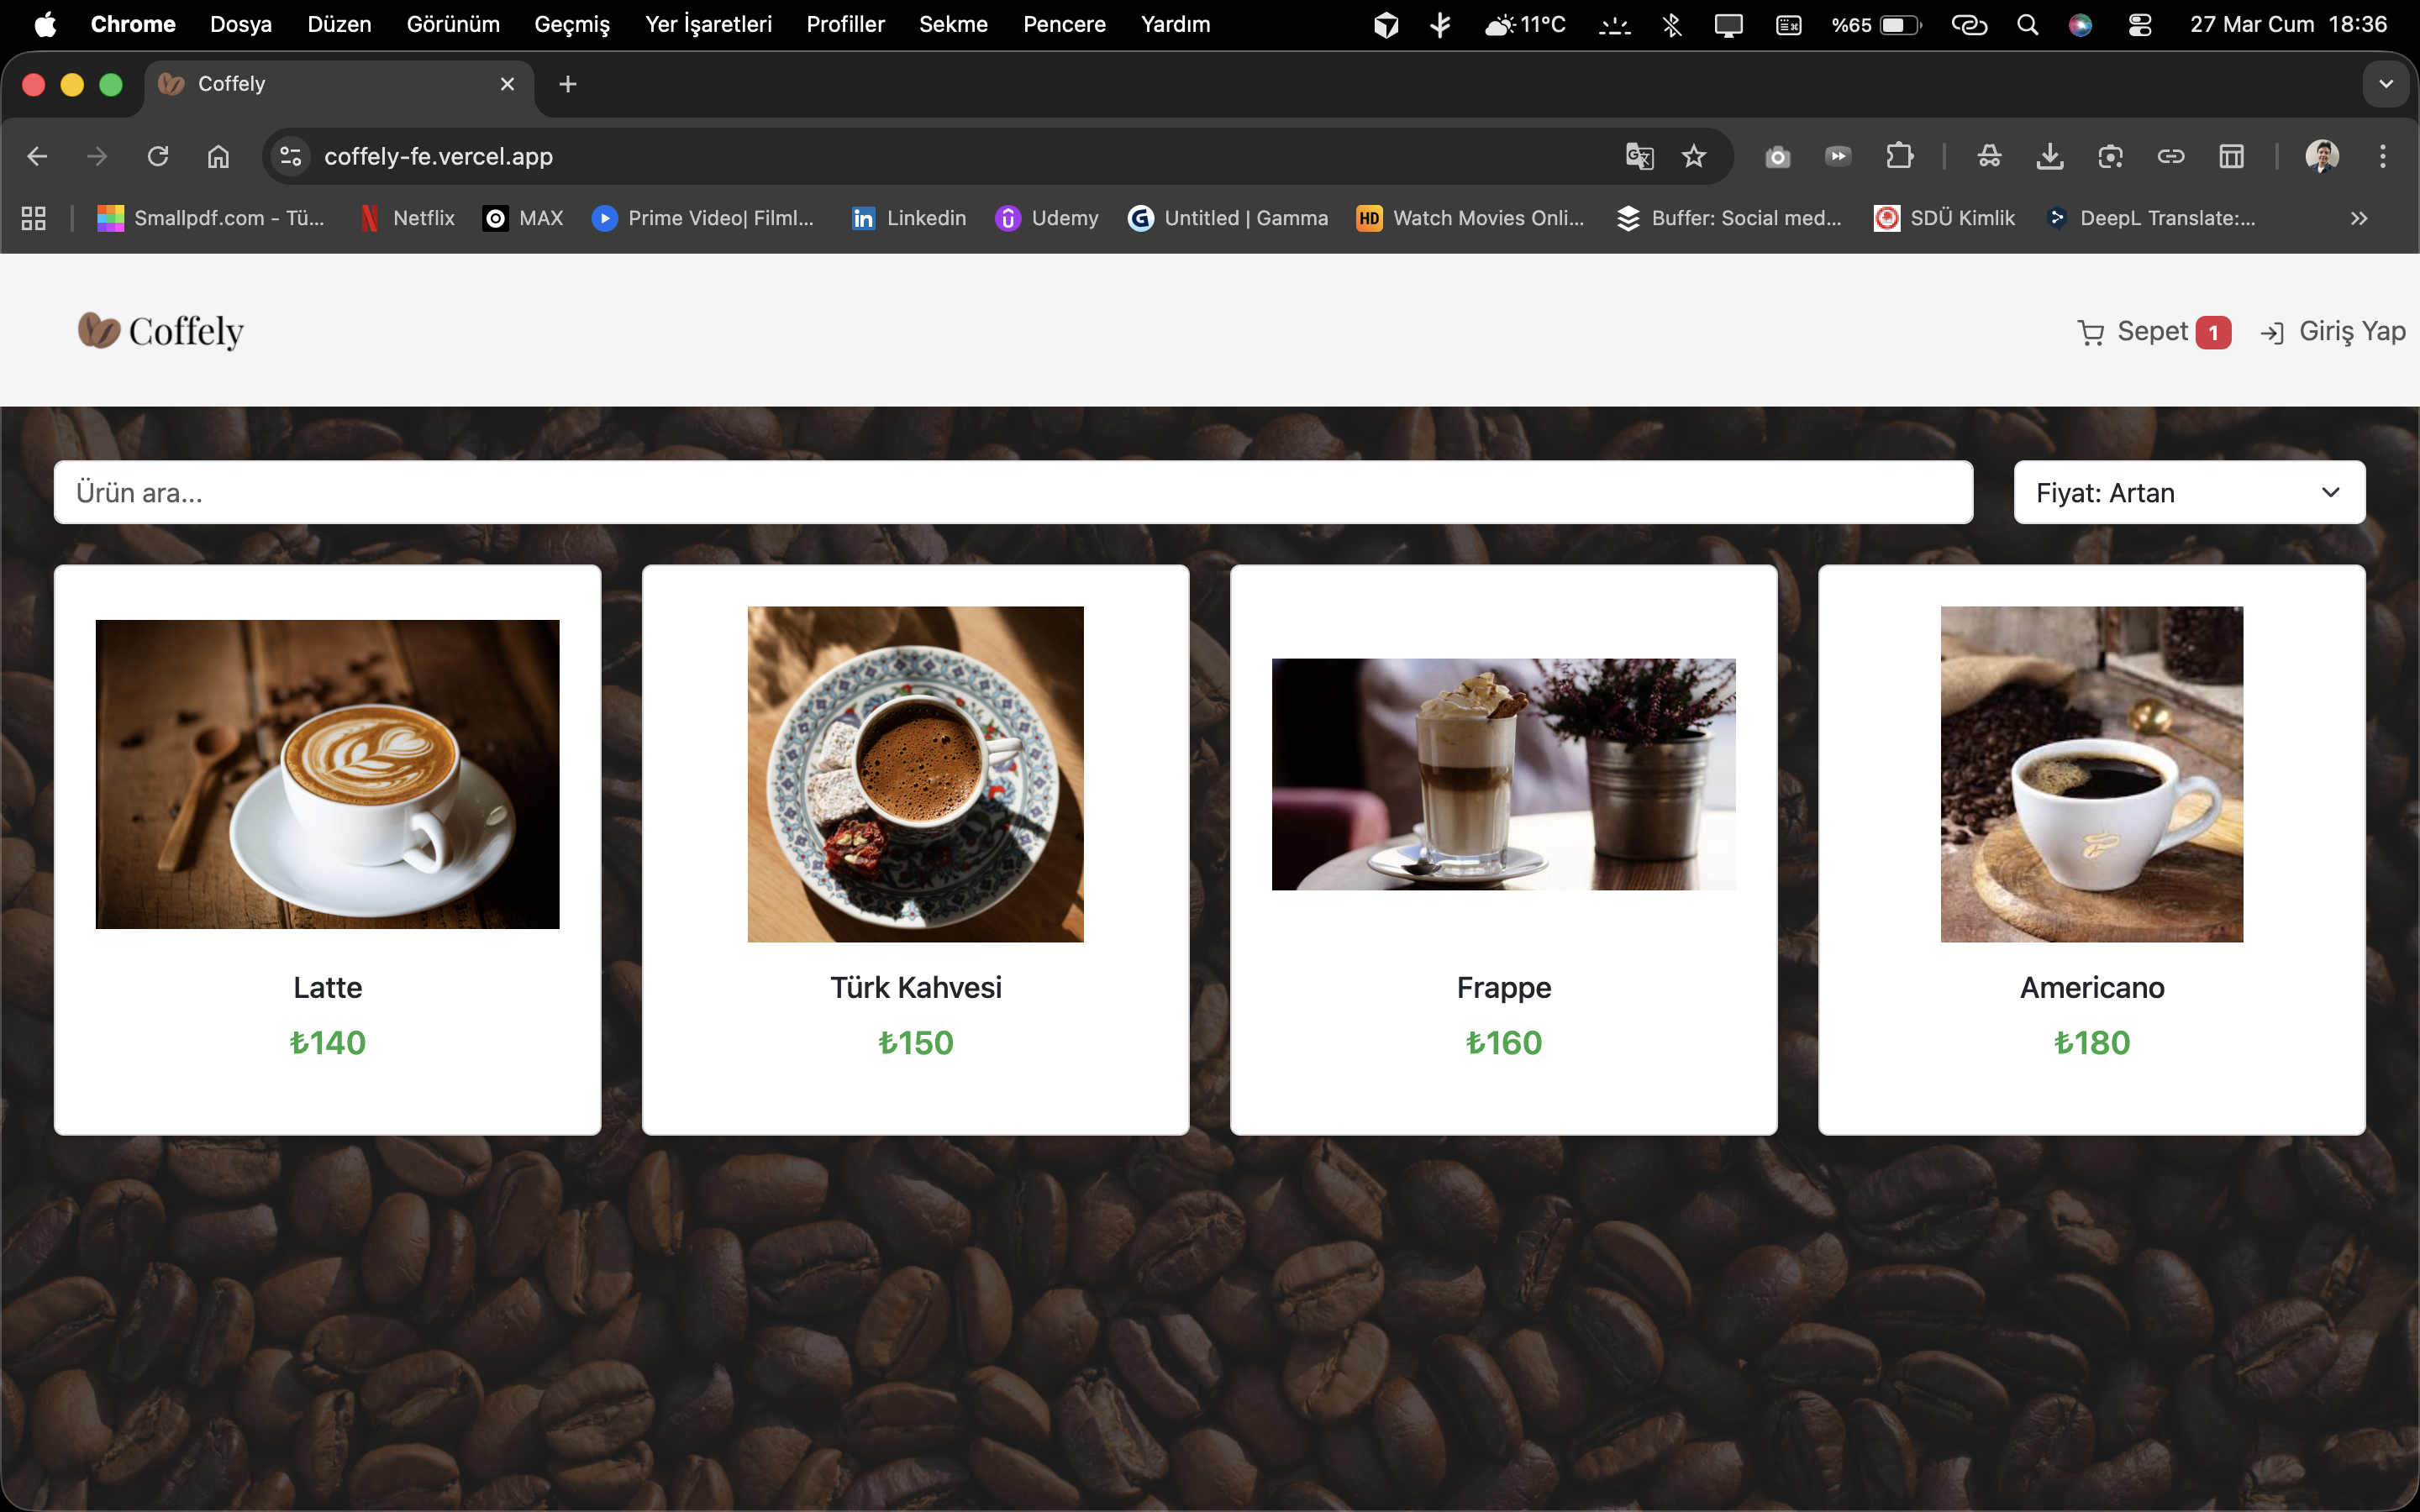This screenshot has height=1512, width=2420.
Task: Open the Geçmiş menu
Action: click(571, 24)
